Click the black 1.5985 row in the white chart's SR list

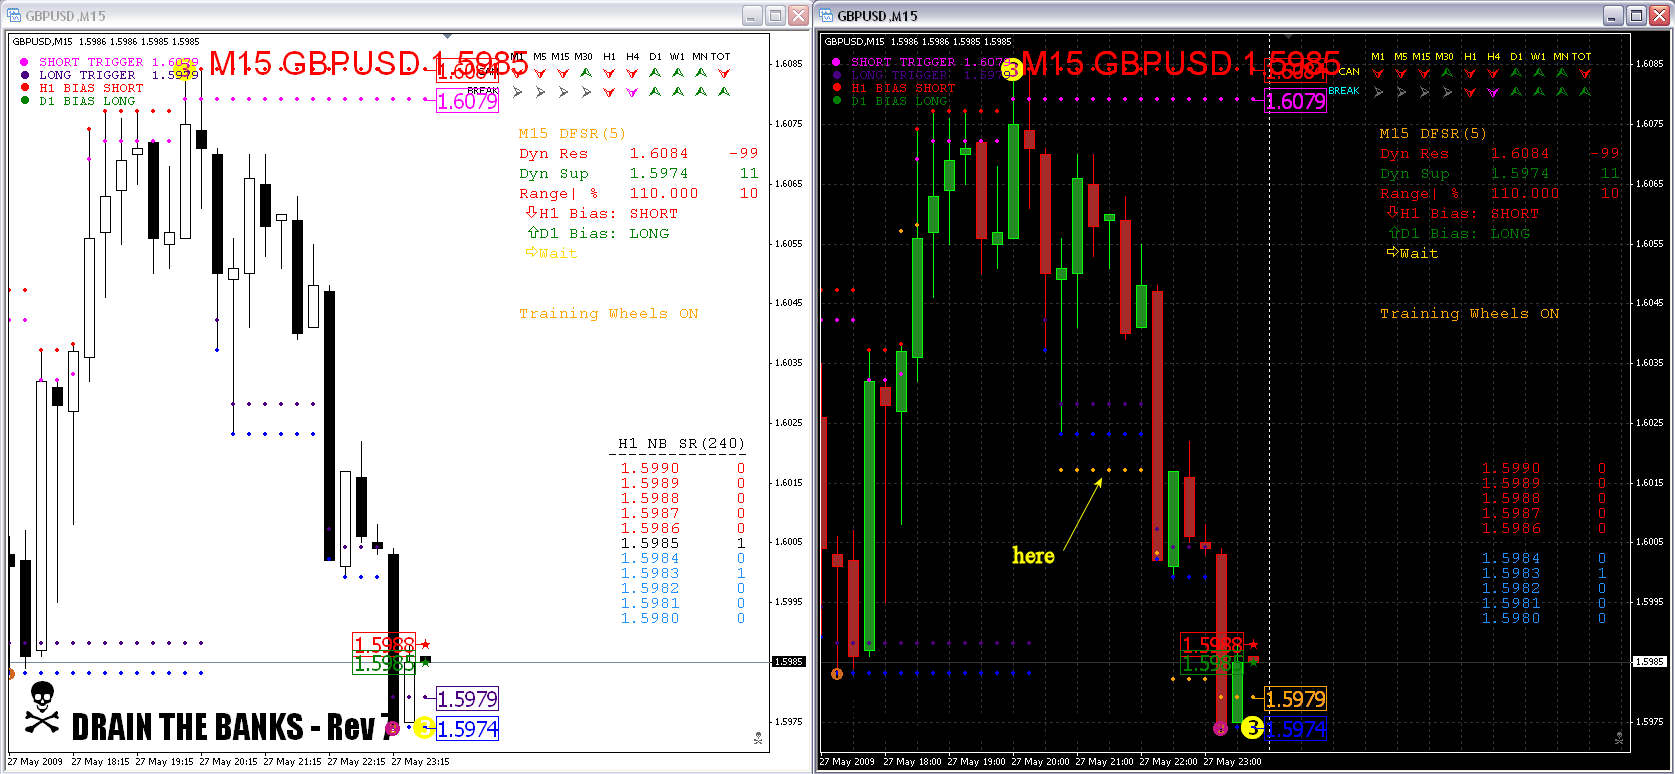pos(683,543)
